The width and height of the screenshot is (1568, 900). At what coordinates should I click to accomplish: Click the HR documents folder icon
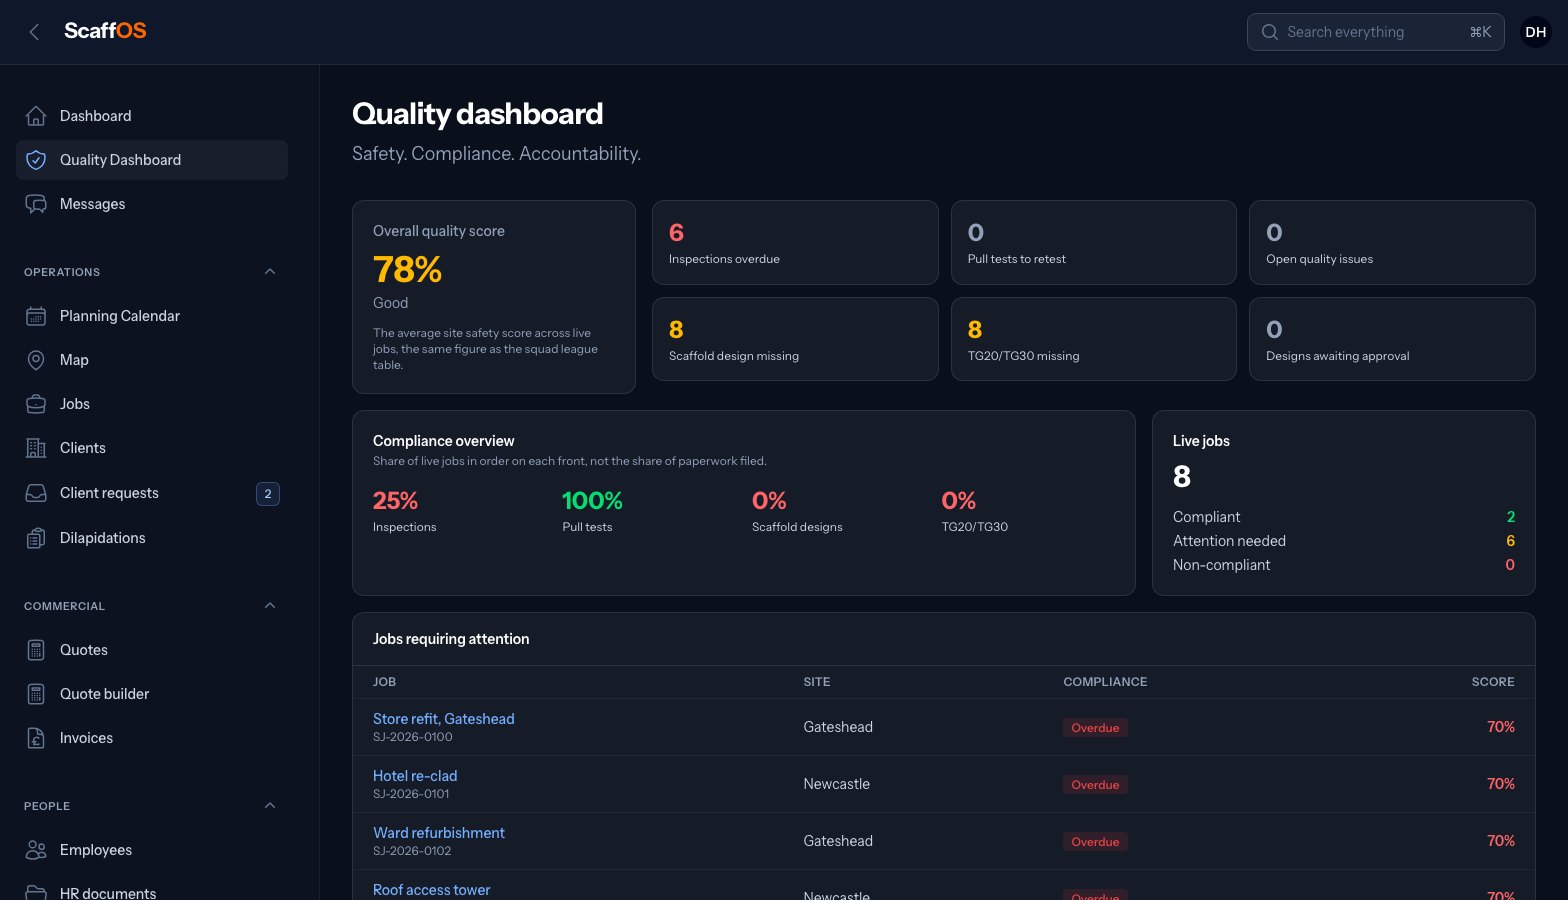point(36,892)
